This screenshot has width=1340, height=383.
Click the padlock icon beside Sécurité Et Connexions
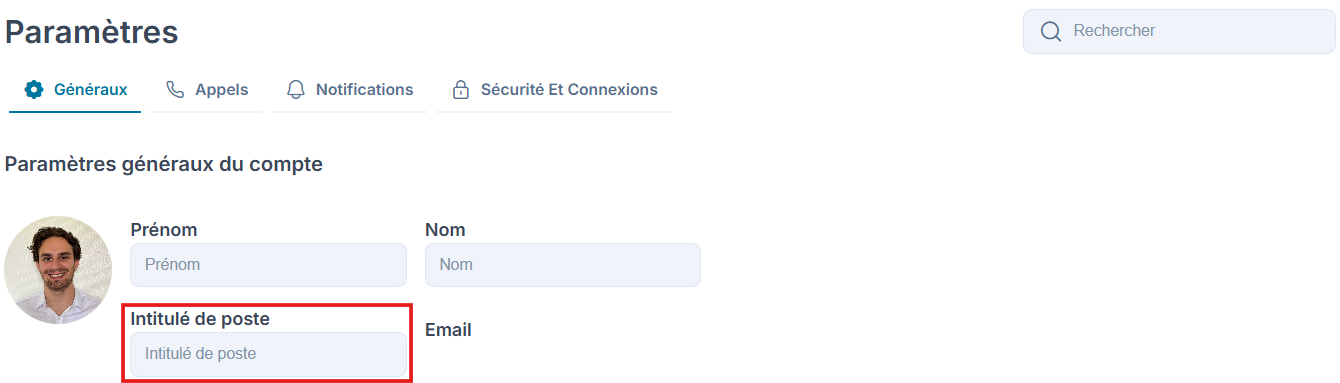(461, 90)
